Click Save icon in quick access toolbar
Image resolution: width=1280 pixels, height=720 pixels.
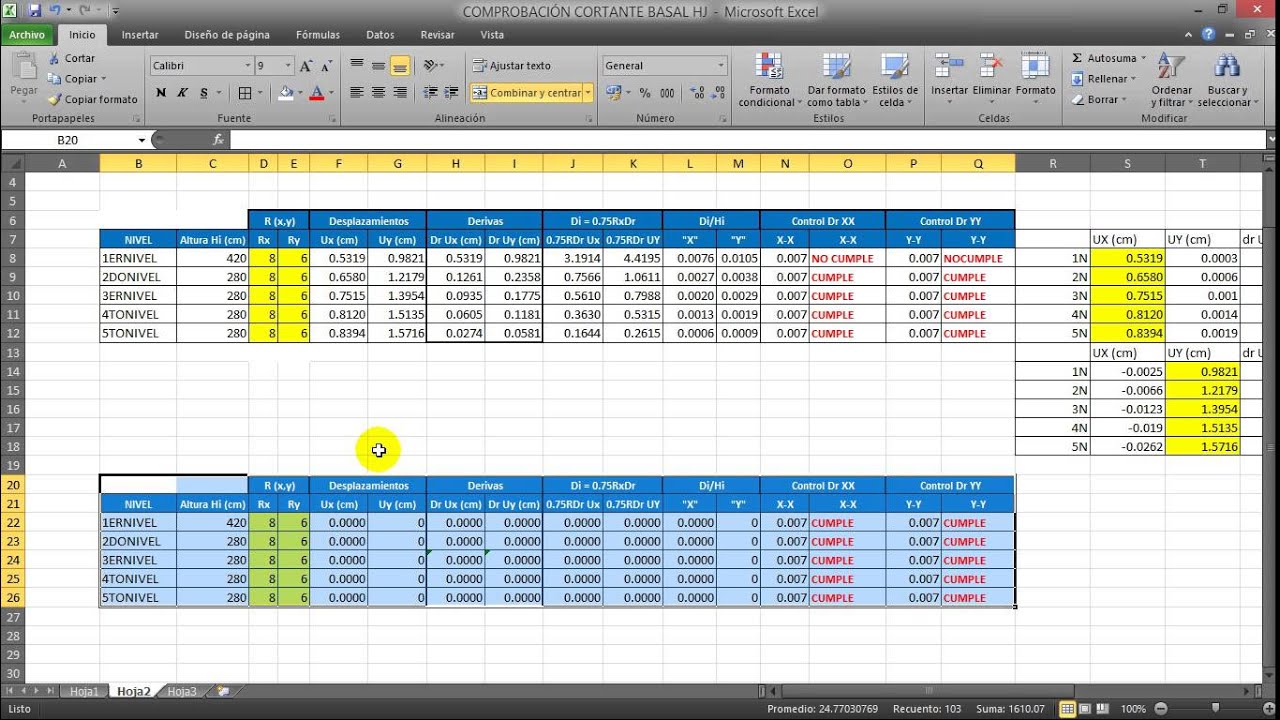35,11
